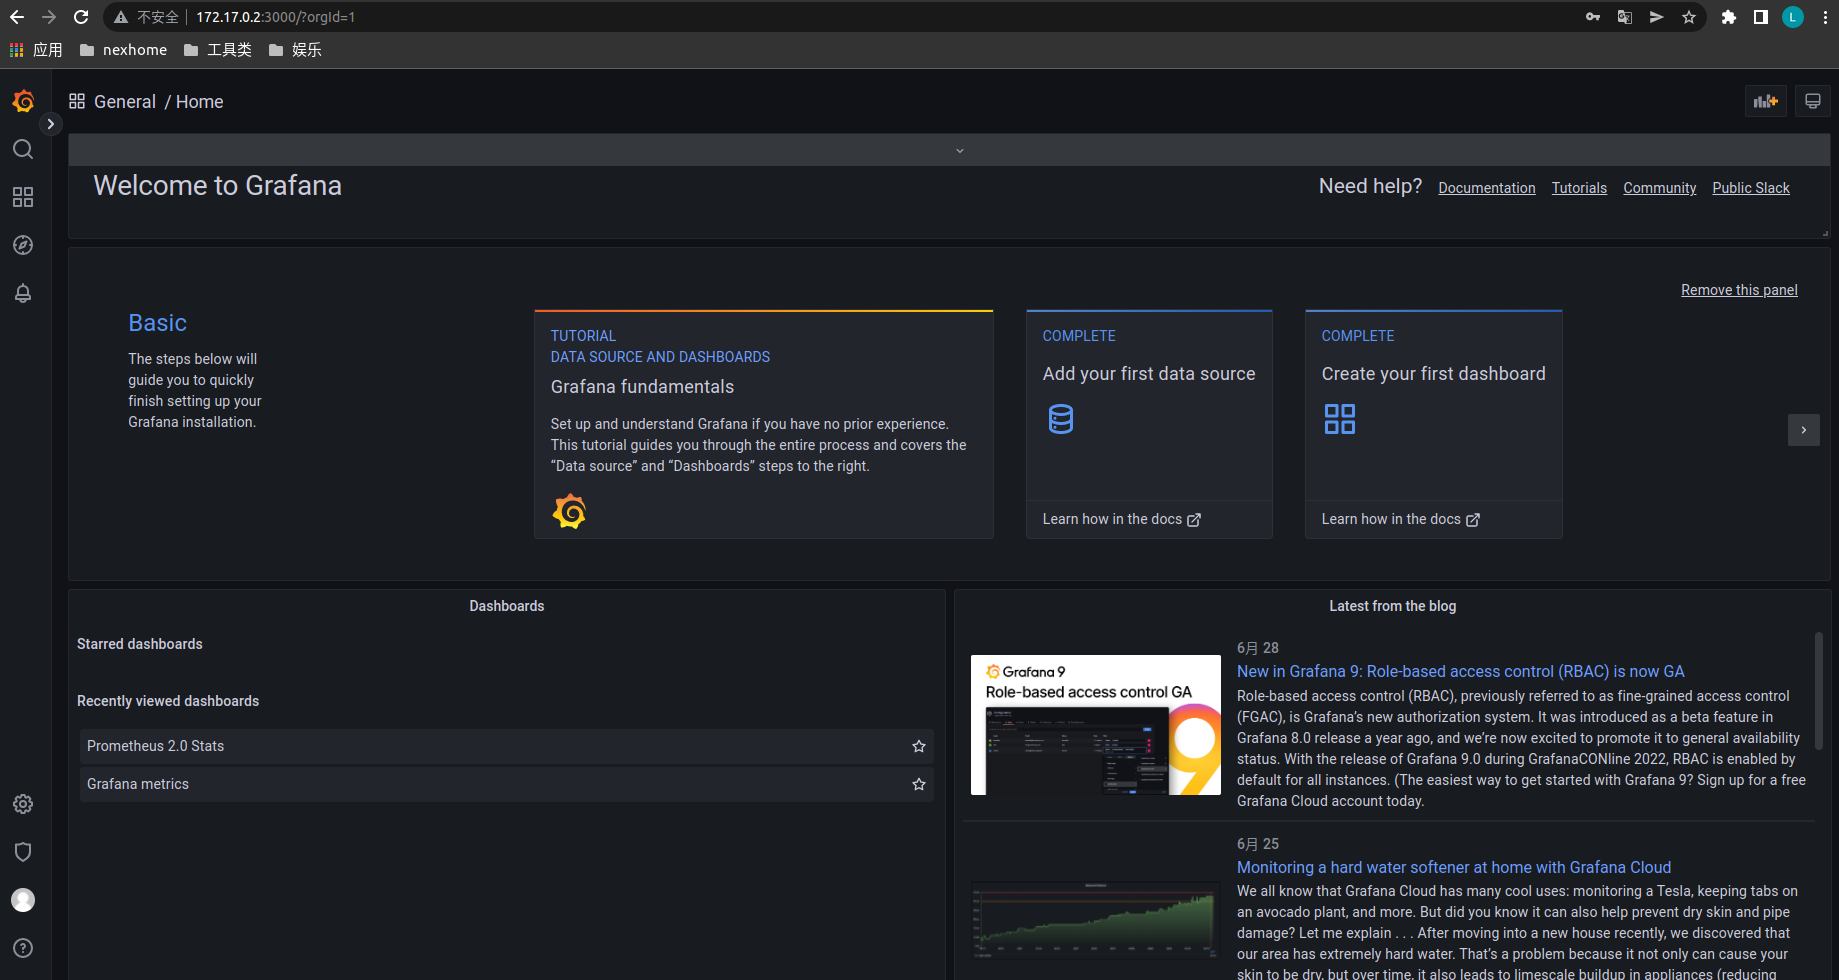
Task: Click the browser profile avatar L
Action: point(1793,17)
